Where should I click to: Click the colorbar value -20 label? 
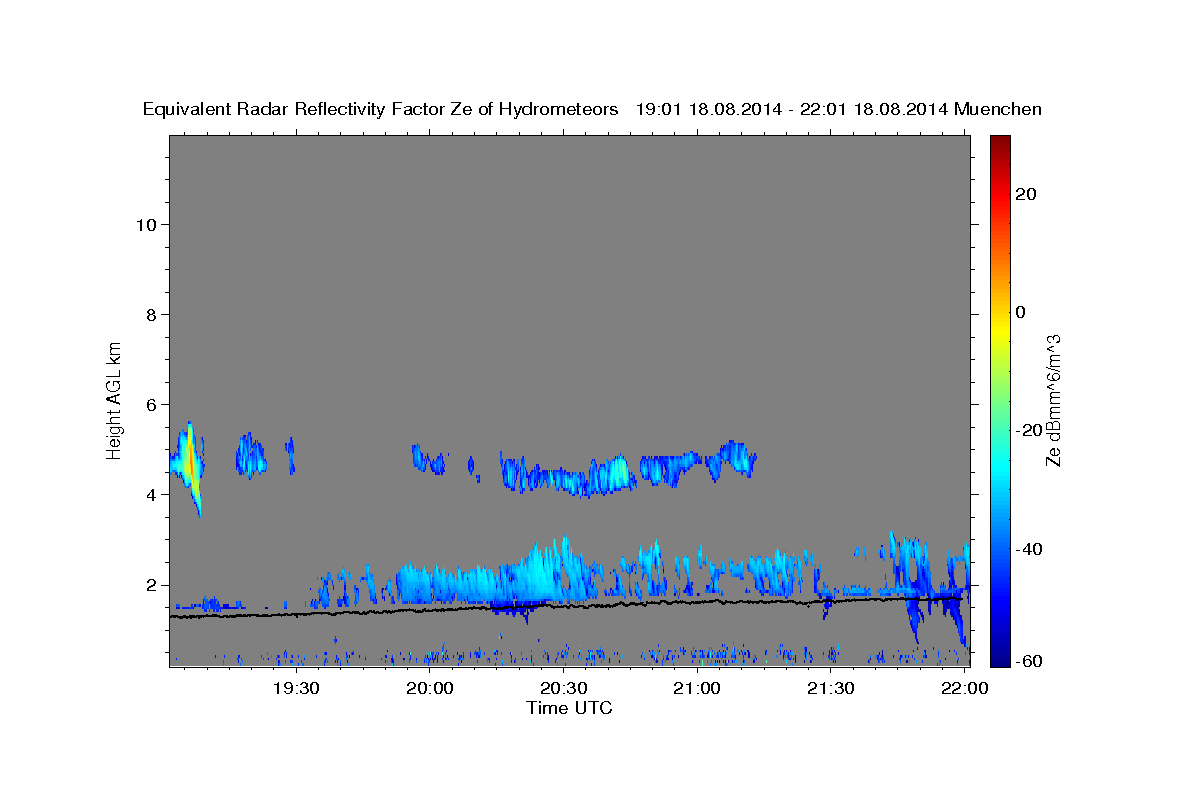[x=1027, y=430]
